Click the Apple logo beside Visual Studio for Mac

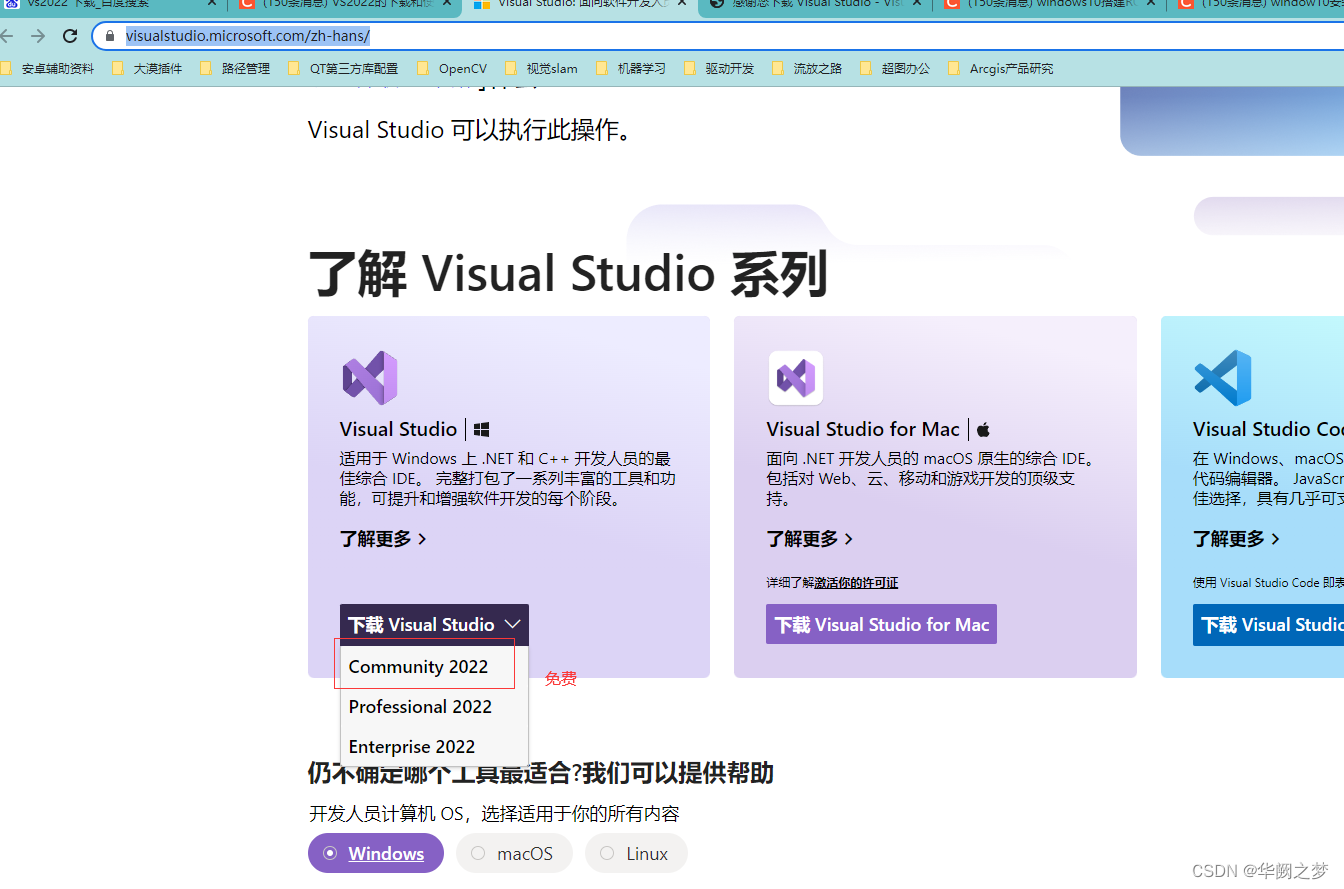pyautogui.click(x=983, y=429)
